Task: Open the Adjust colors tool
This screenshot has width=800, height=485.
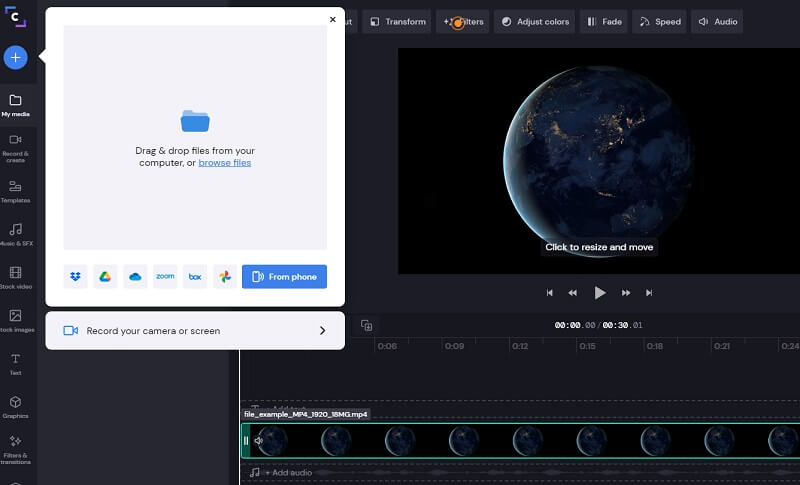Action: (535, 21)
